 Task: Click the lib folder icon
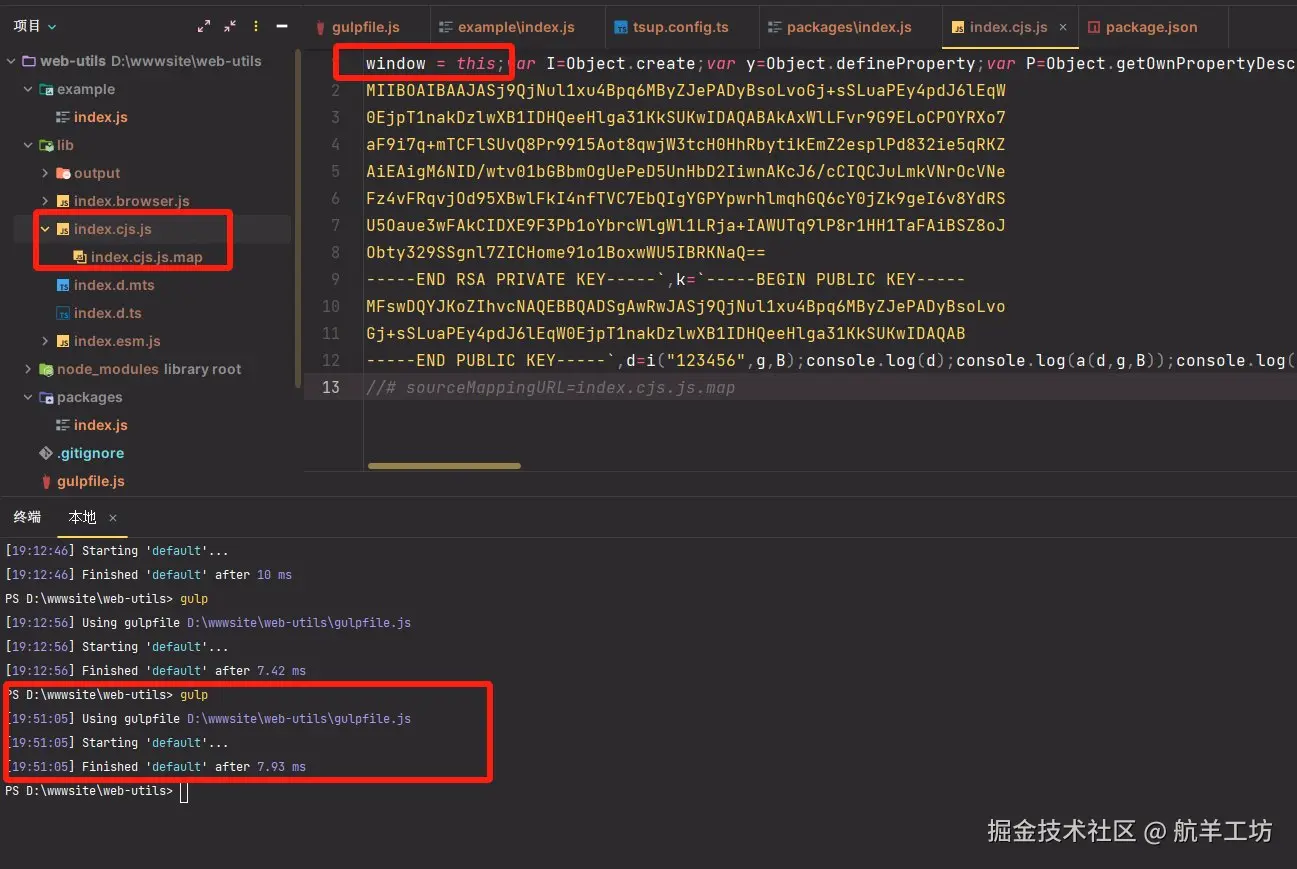(46, 145)
